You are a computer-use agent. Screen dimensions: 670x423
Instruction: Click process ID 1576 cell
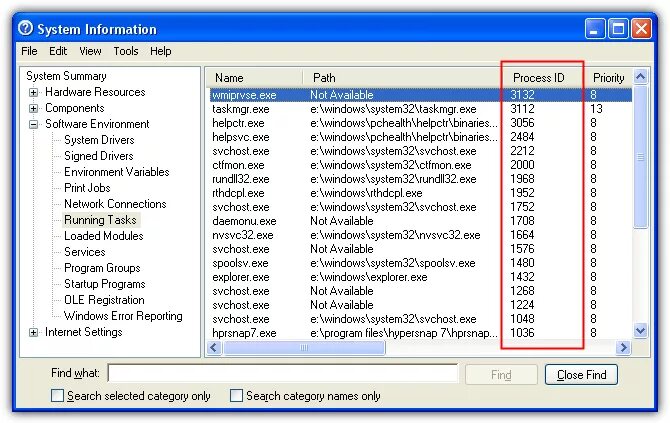click(522, 249)
